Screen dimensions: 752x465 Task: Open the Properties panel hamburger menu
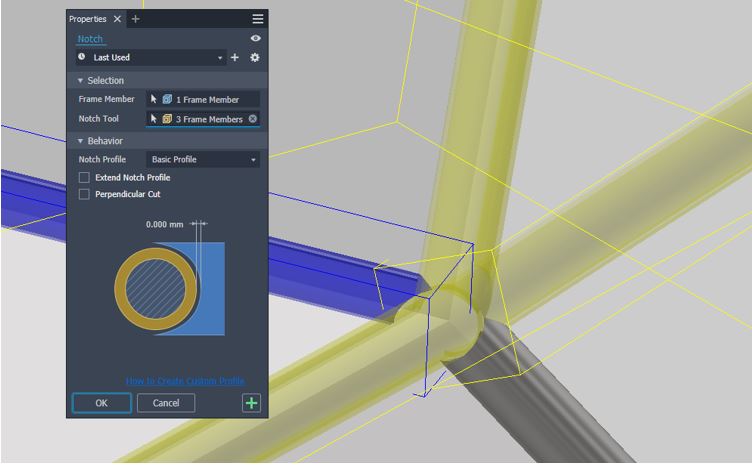click(258, 19)
